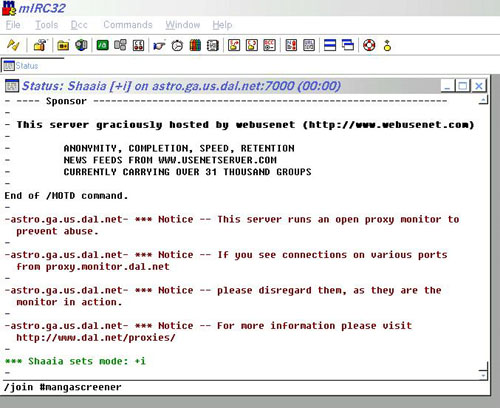Click the 'End of /MOTD command.' line
Image resolution: width=500 pixels, height=408 pixels.
[x=66, y=196]
